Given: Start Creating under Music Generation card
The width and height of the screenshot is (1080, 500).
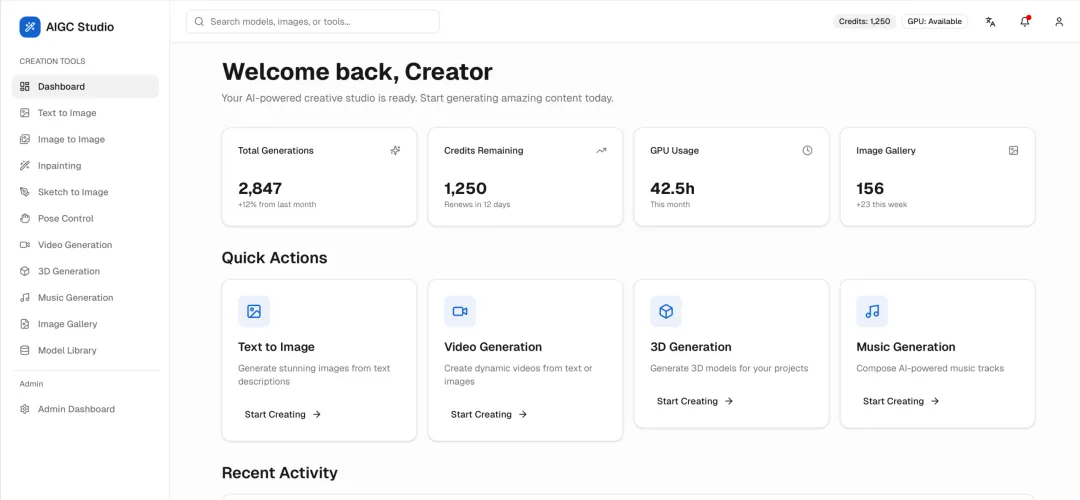Looking at the screenshot, I should pos(901,402).
